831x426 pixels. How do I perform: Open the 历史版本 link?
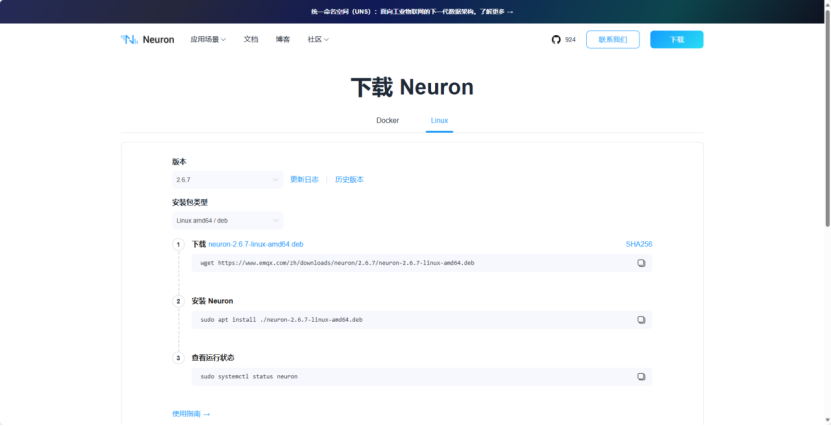click(349, 180)
